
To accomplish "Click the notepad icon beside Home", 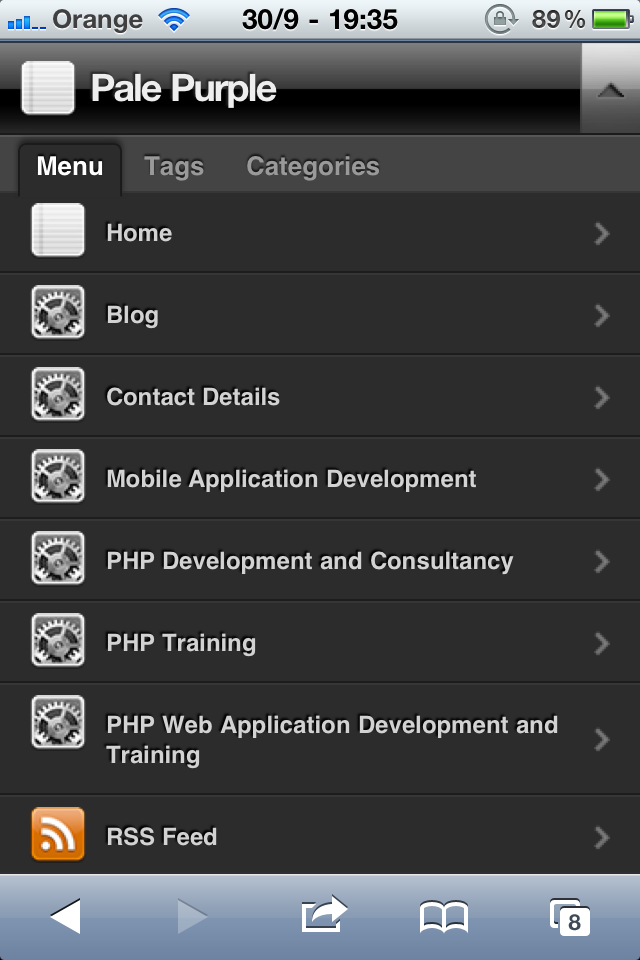I will (x=58, y=230).
